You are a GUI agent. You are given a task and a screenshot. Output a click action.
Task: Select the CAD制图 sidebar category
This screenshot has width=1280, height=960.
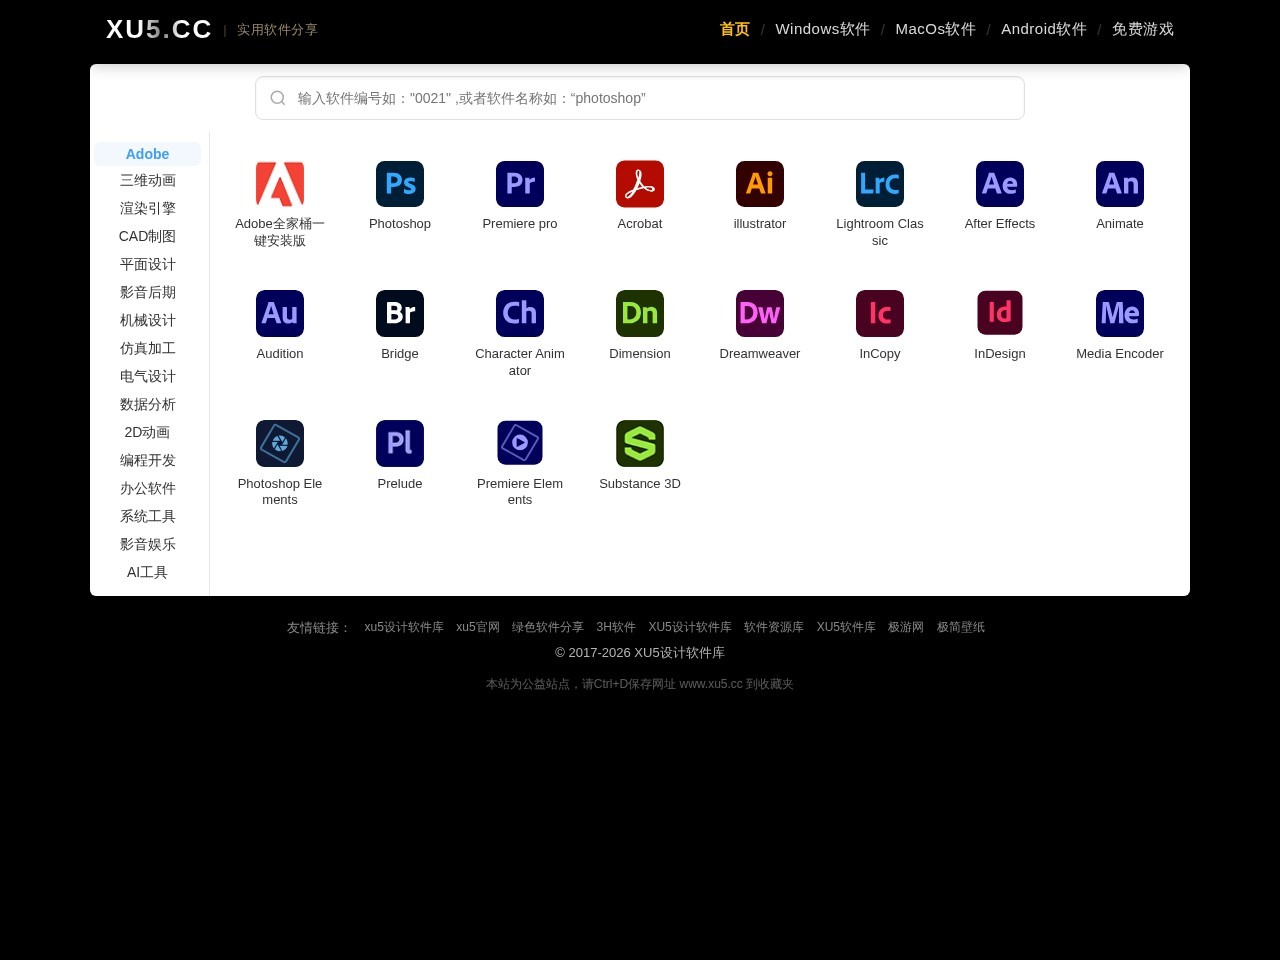coord(147,236)
